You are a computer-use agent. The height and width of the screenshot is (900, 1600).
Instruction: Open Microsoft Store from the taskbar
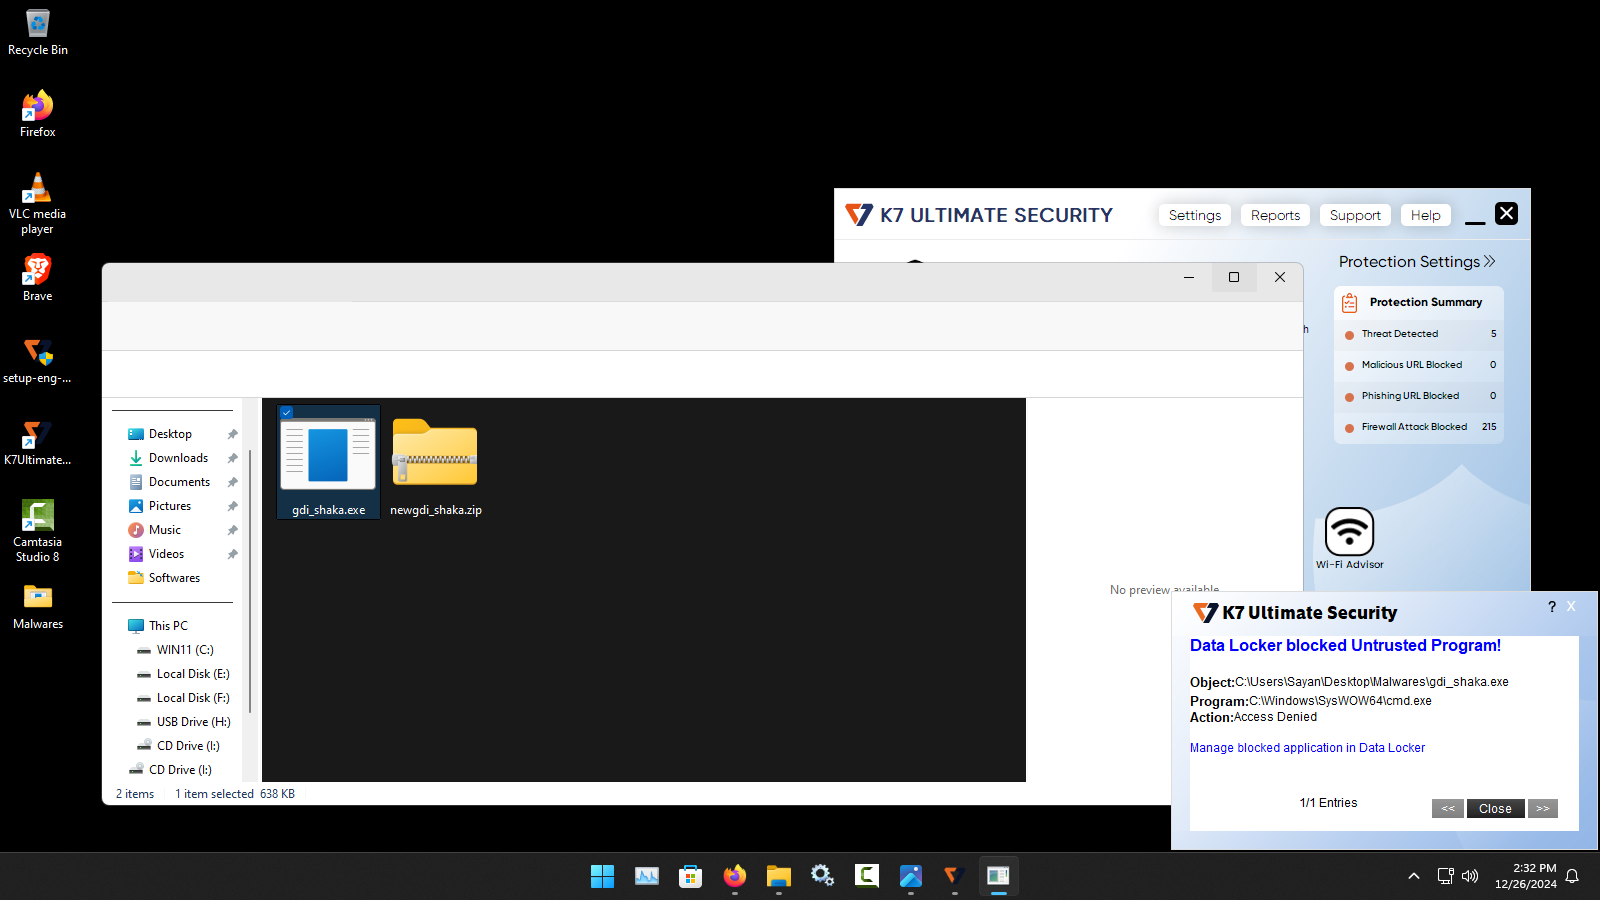click(x=691, y=876)
